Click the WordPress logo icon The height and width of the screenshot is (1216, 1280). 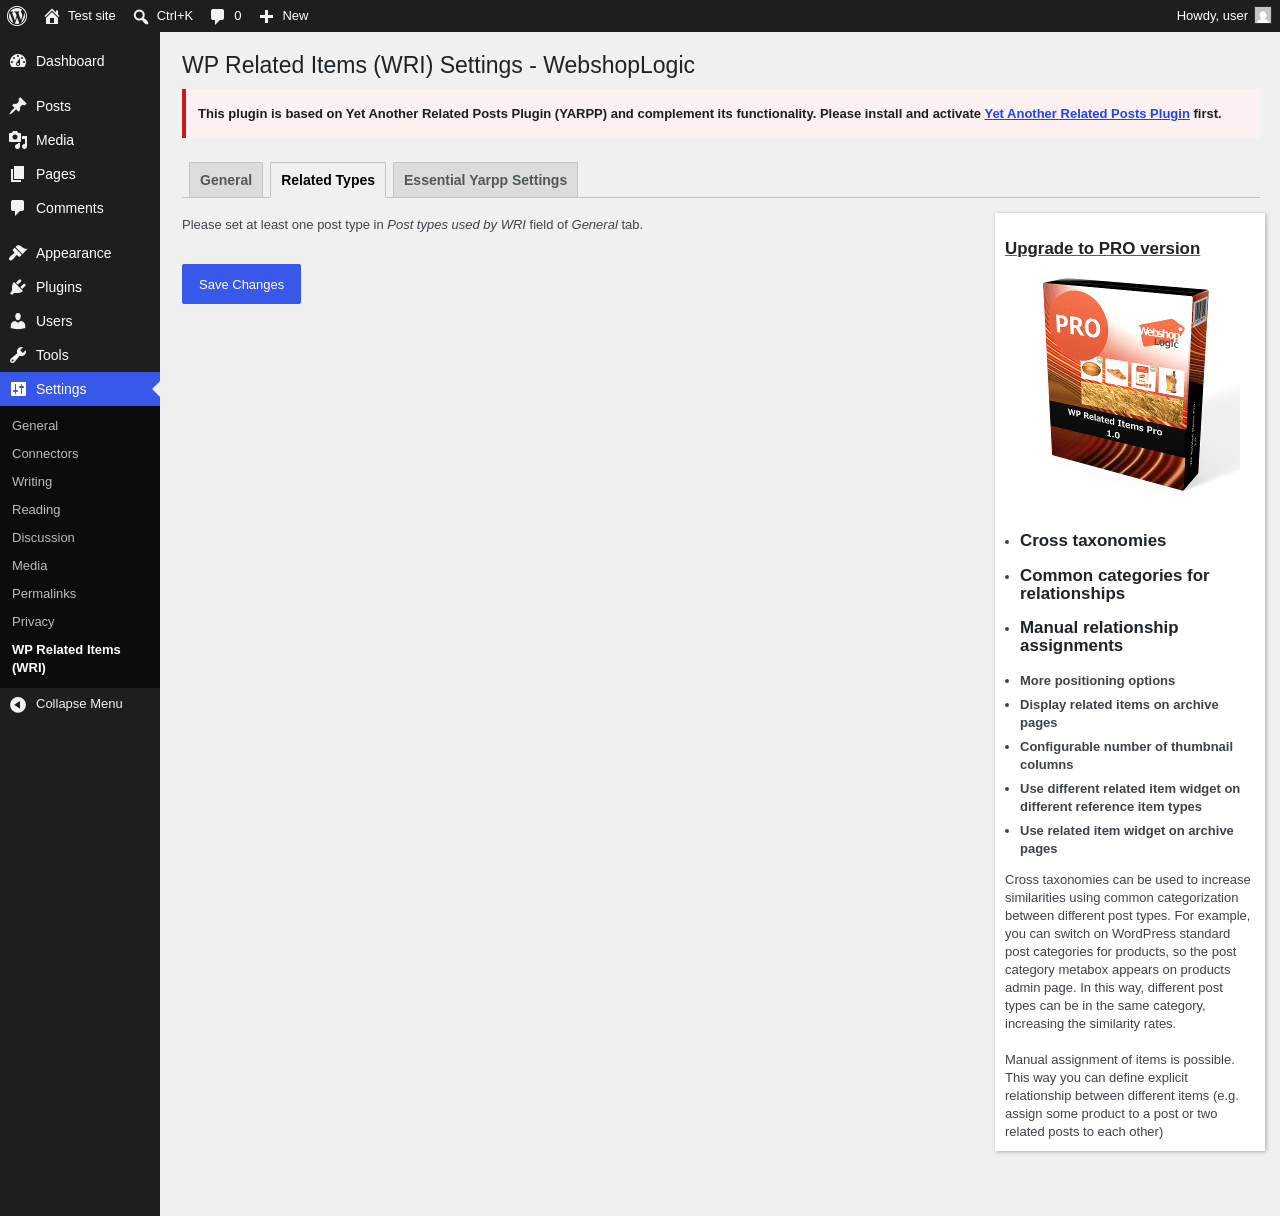click(17, 16)
